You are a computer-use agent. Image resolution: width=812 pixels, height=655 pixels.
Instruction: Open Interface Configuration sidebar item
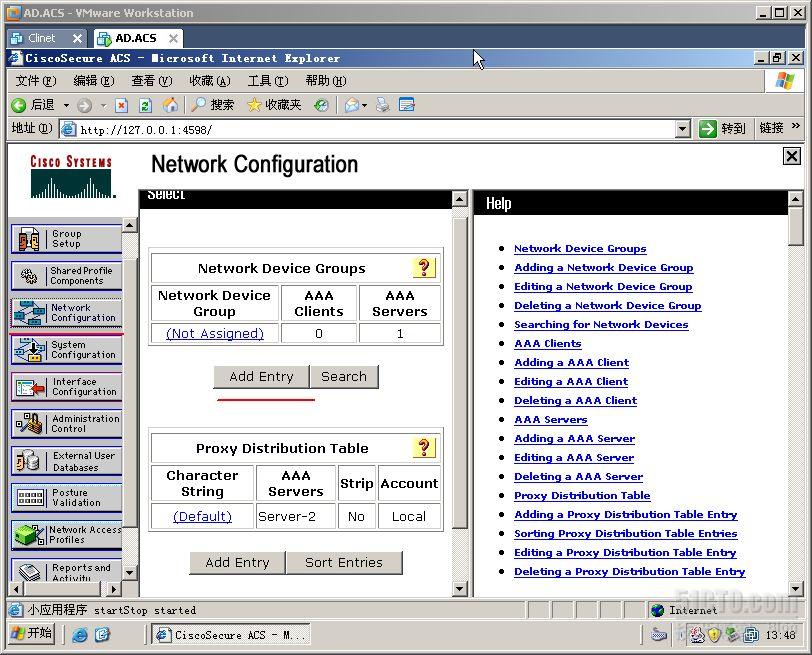pyautogui.click(x=66, y=387)
